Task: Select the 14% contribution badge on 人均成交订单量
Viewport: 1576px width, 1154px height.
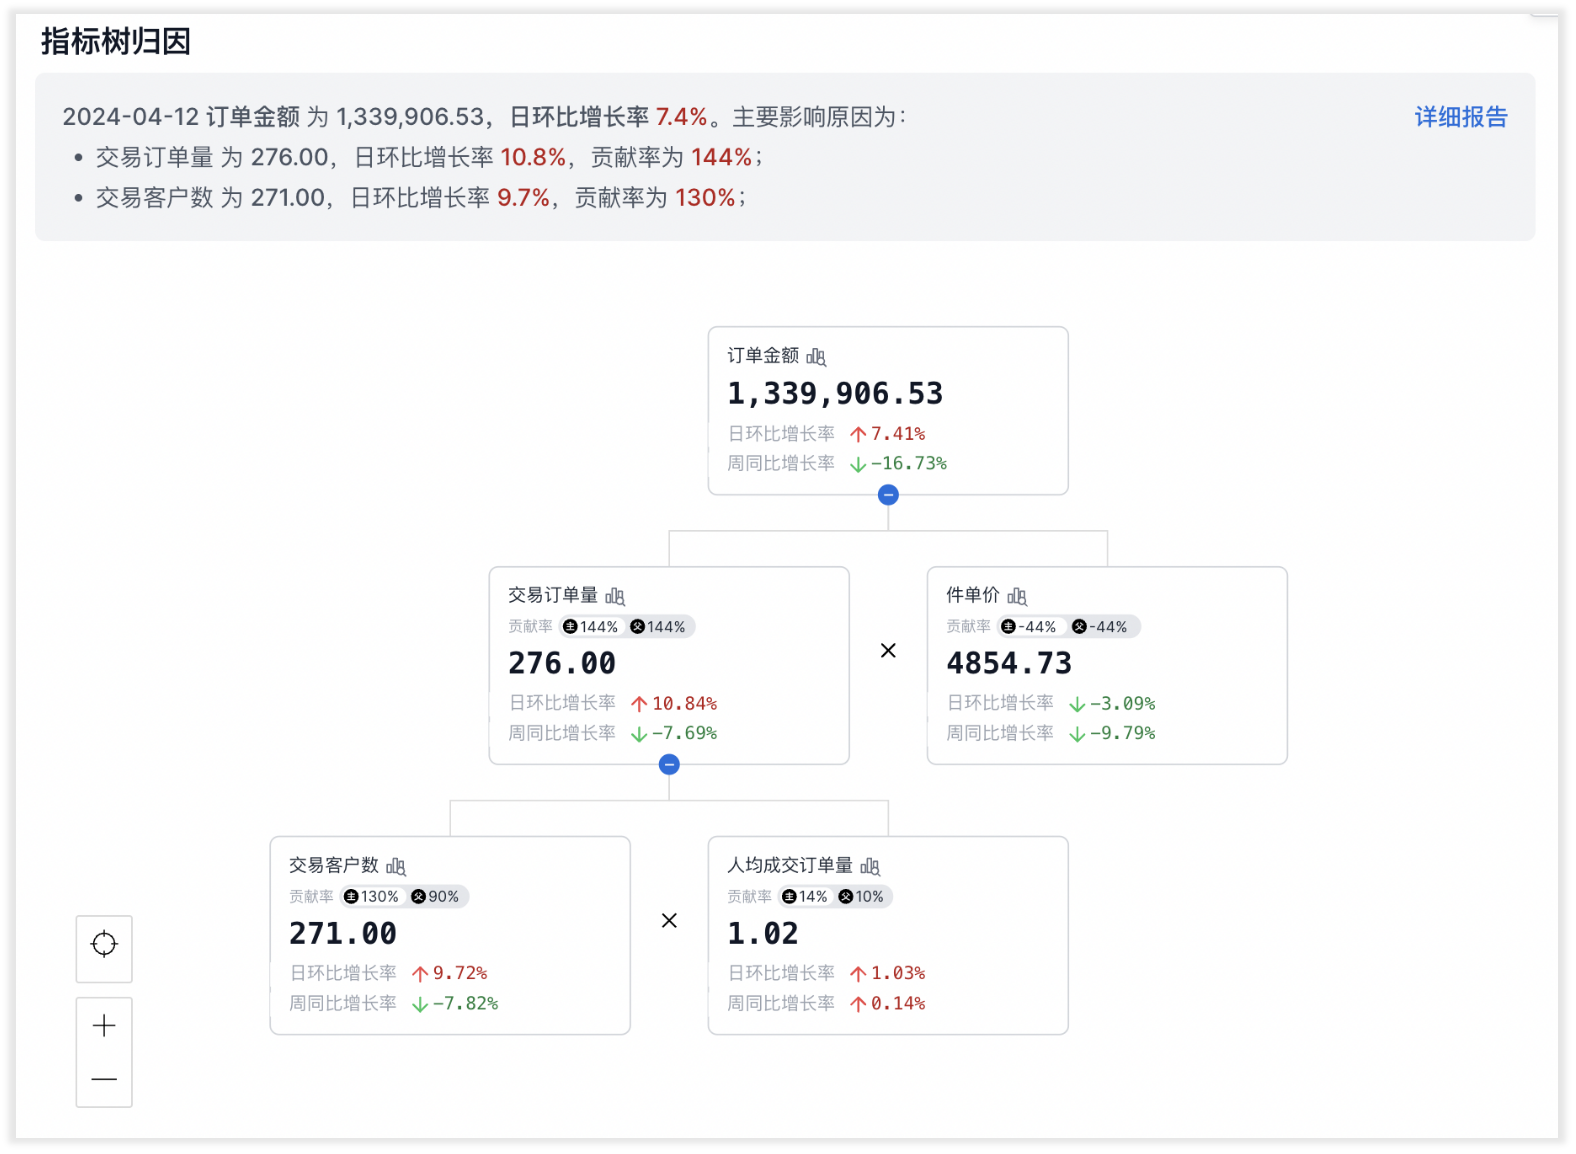Action: 805,897
